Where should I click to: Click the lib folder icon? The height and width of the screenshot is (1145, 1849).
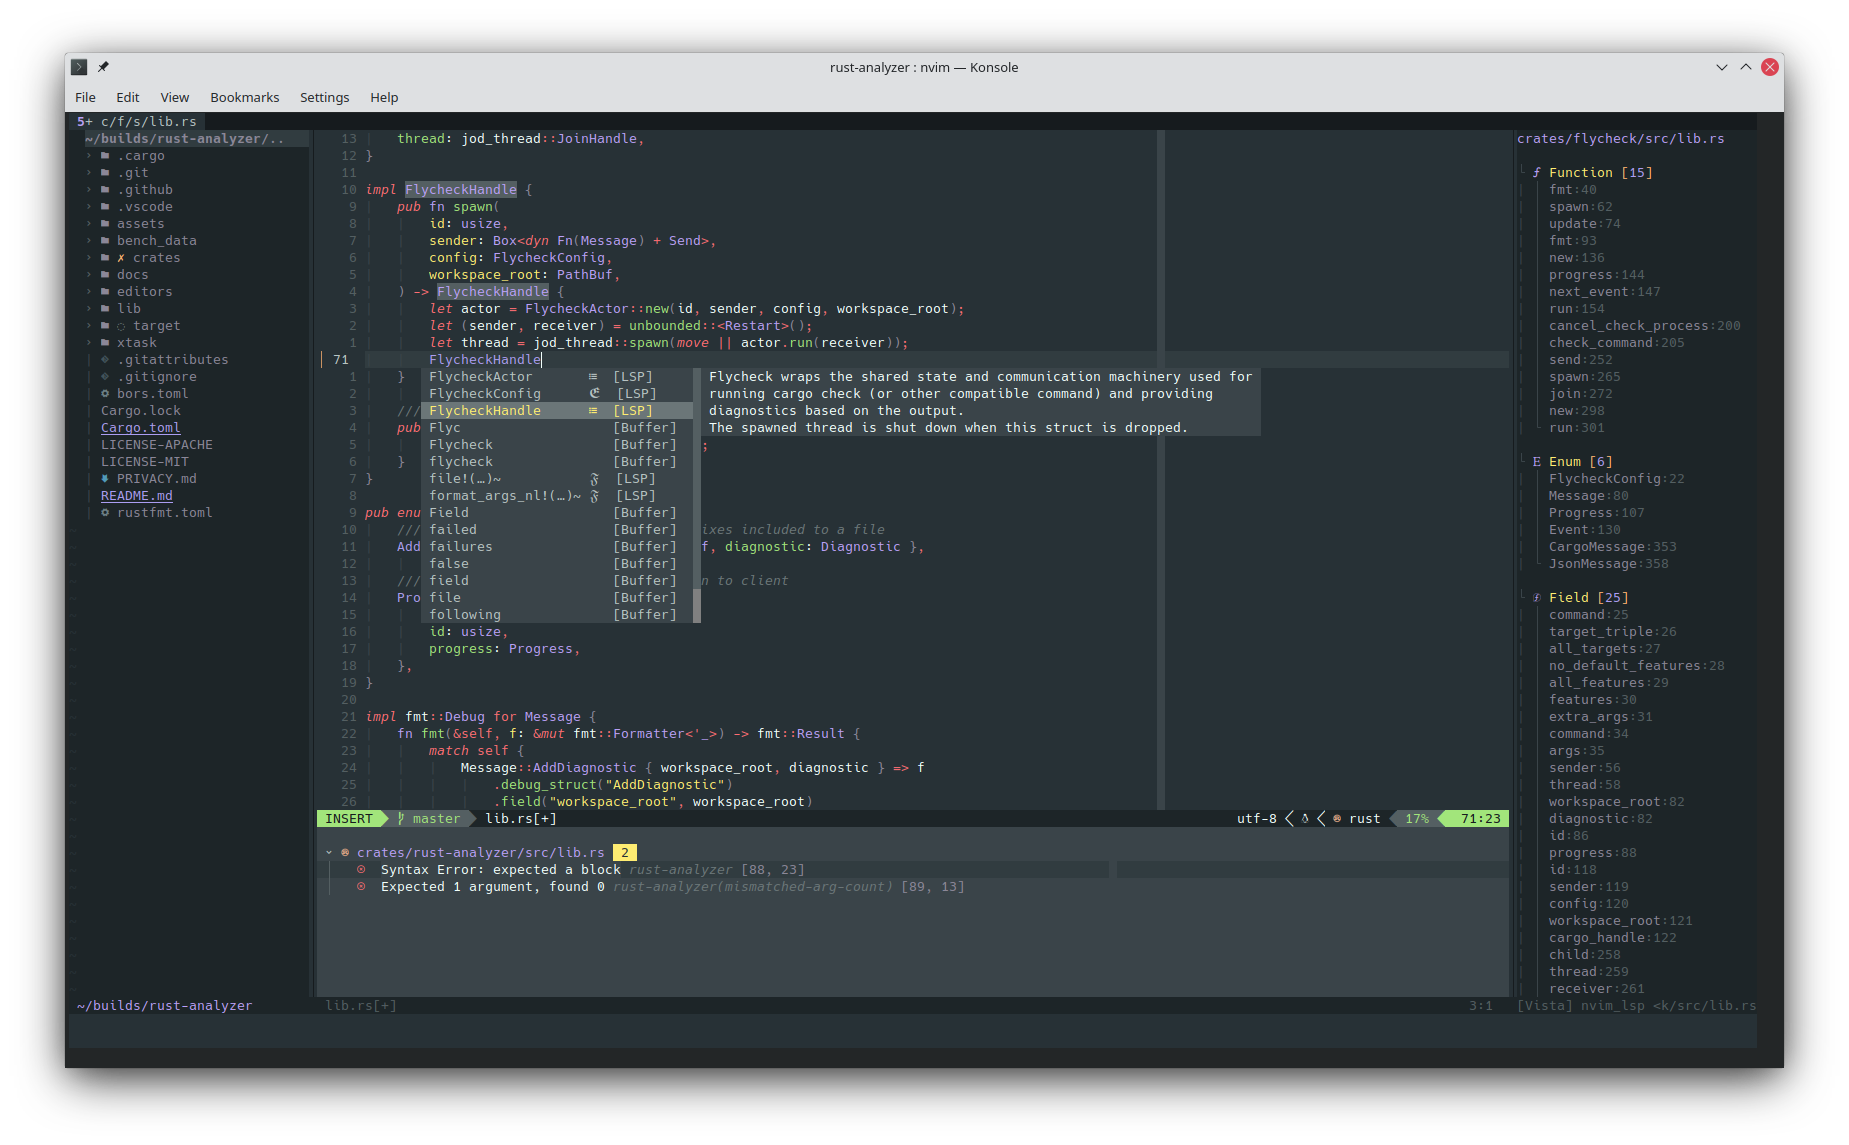pyautogui.click(x=105, y=309)
